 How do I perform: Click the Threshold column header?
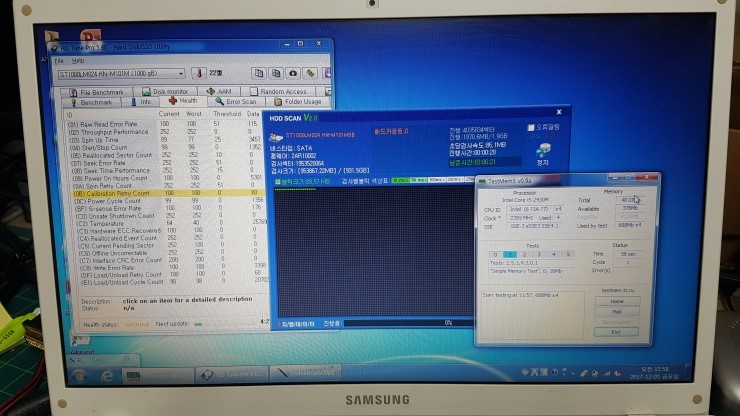pyautogui.click(x=227, y=114)
